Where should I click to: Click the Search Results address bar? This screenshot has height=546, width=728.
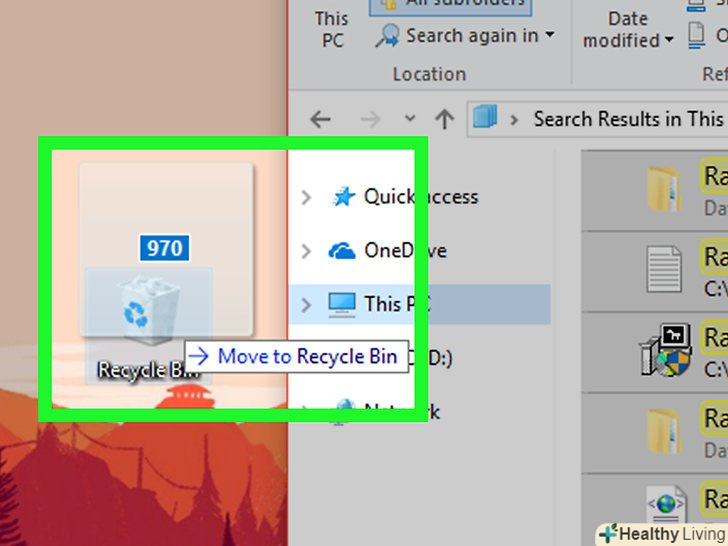tap(598, 119)
